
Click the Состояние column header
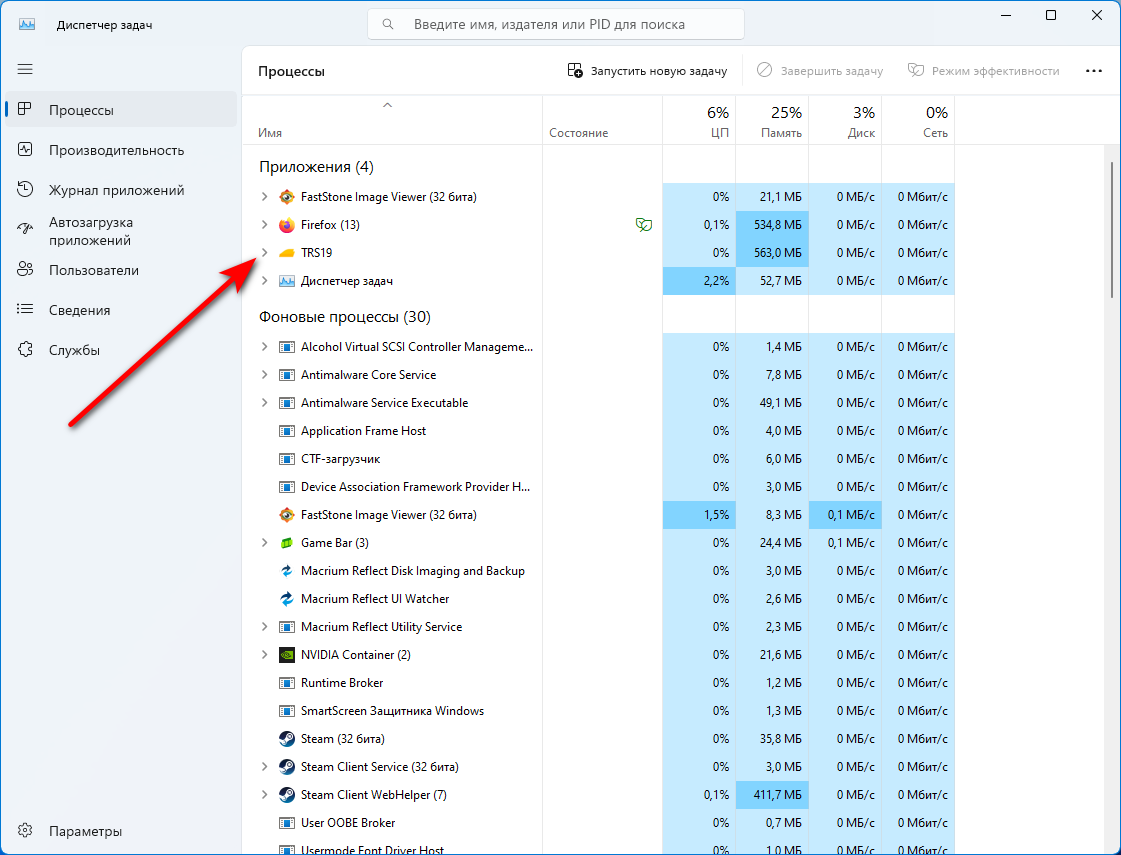click(x=603, y=121)
